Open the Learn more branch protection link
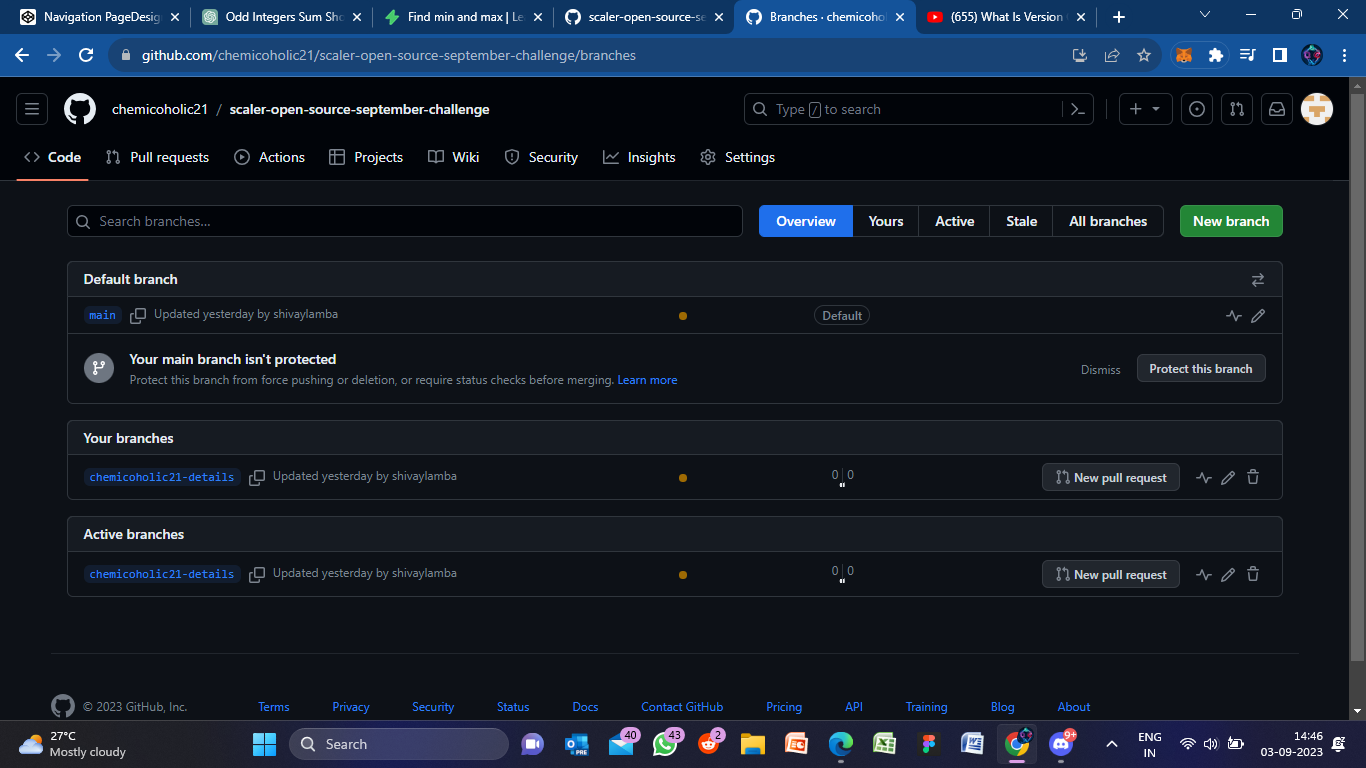The width and height of the screenshot is (1366, 768). point(647,380)
